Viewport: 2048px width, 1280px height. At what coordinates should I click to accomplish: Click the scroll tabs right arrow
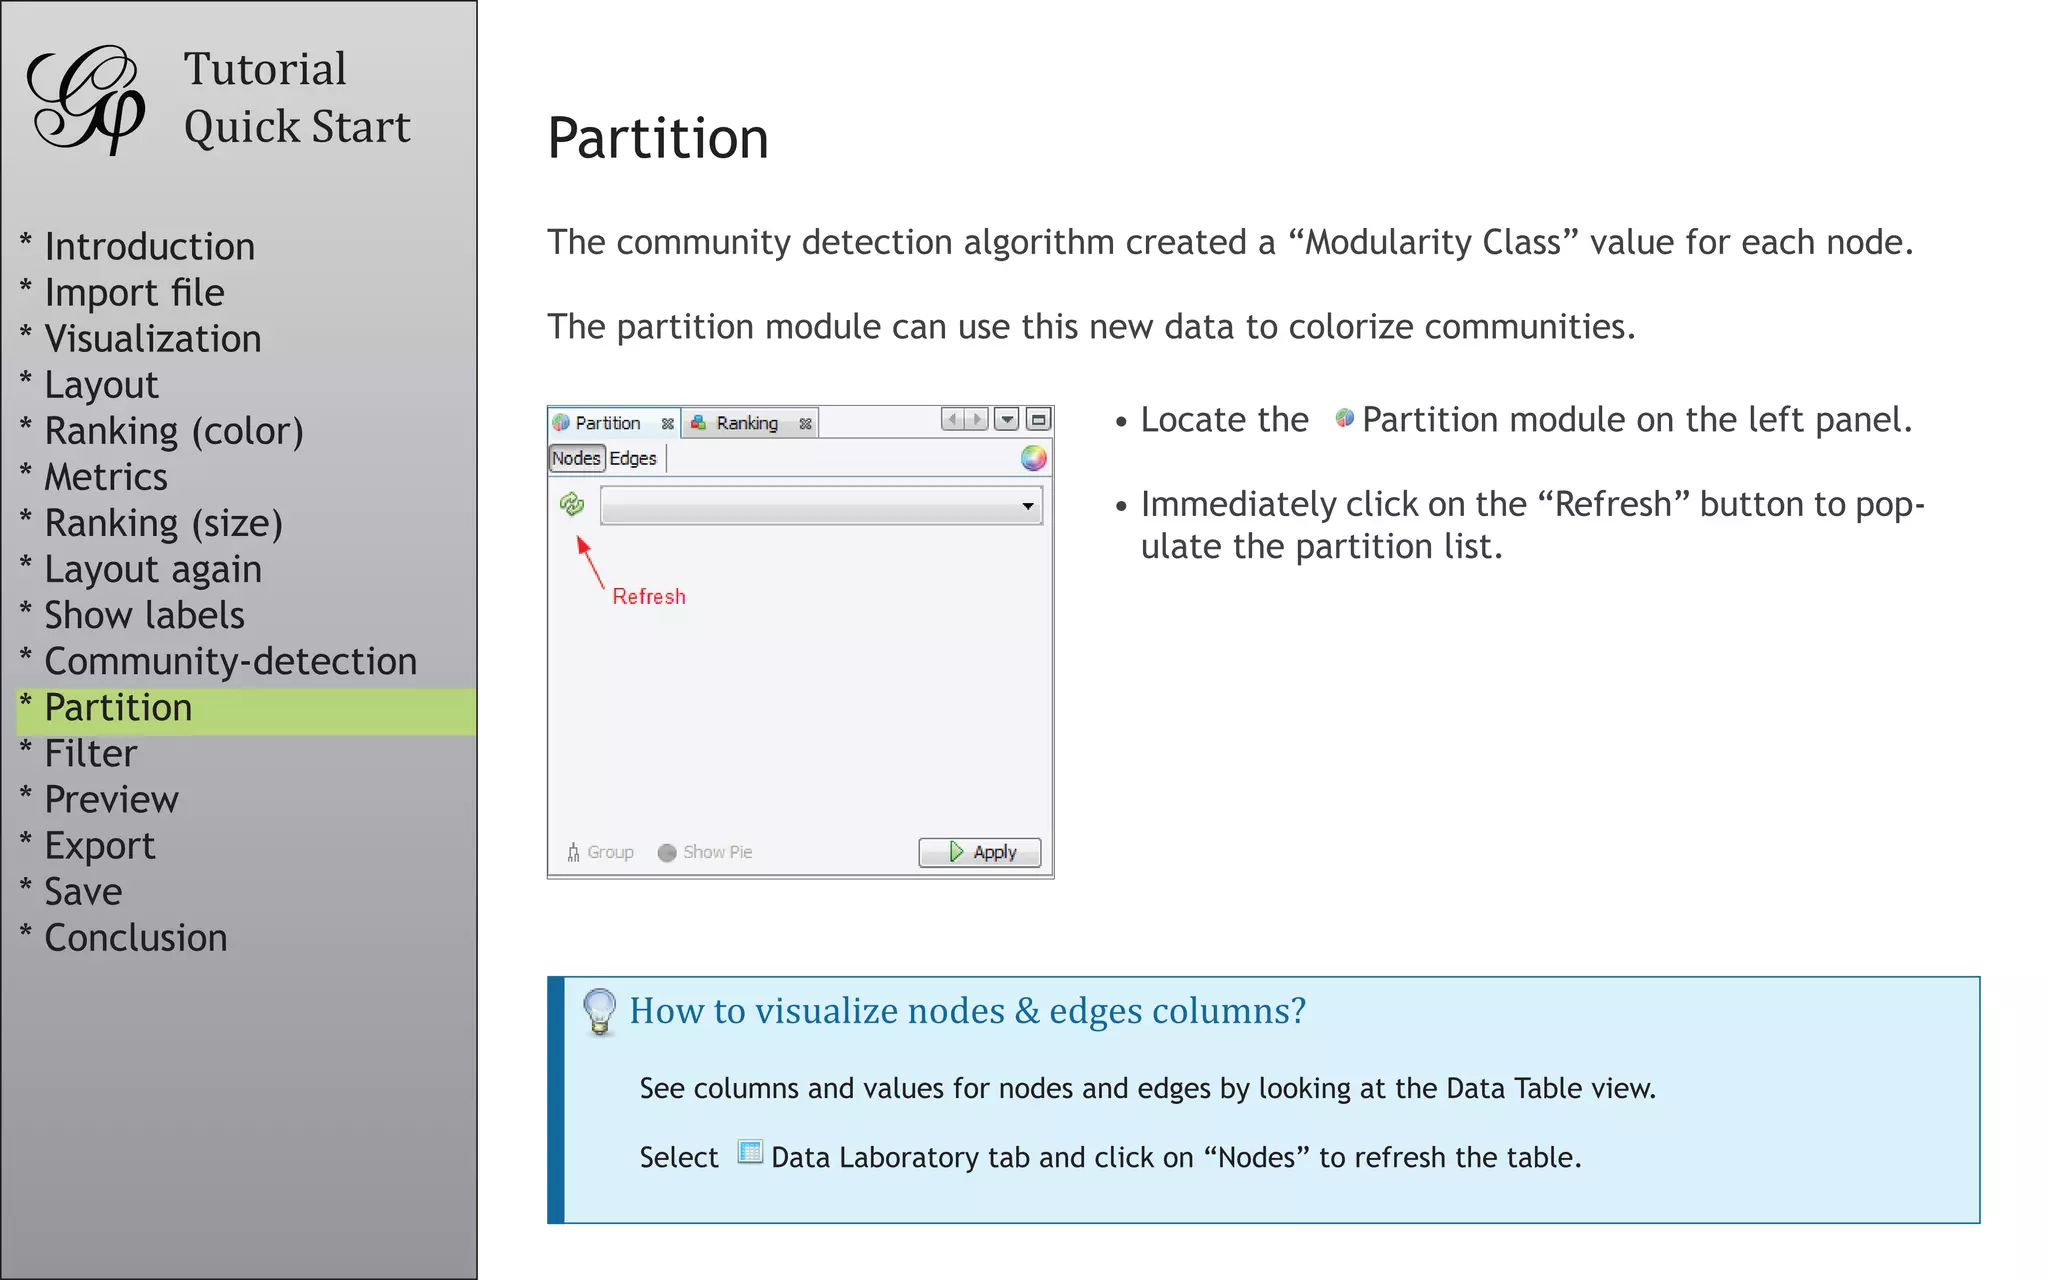pos(977,419)
